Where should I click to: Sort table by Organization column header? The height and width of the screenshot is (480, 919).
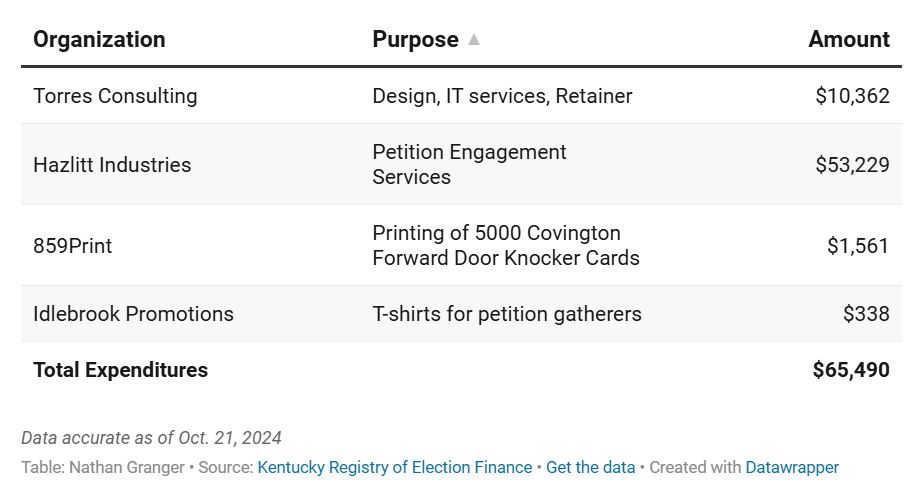tap(99, 40)
